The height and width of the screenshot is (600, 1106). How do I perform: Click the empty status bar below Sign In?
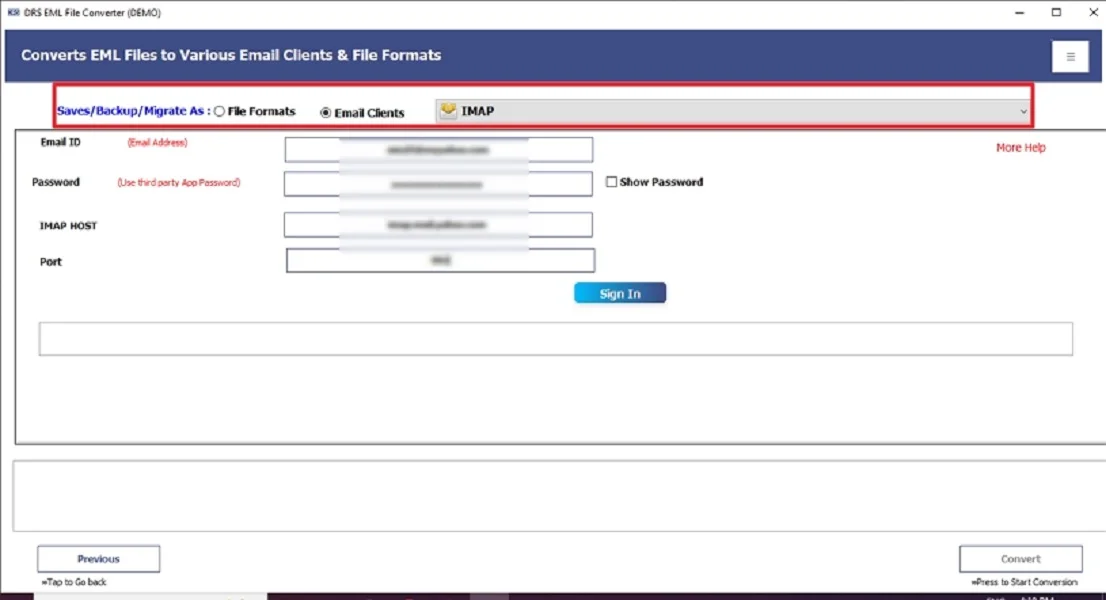555,338
